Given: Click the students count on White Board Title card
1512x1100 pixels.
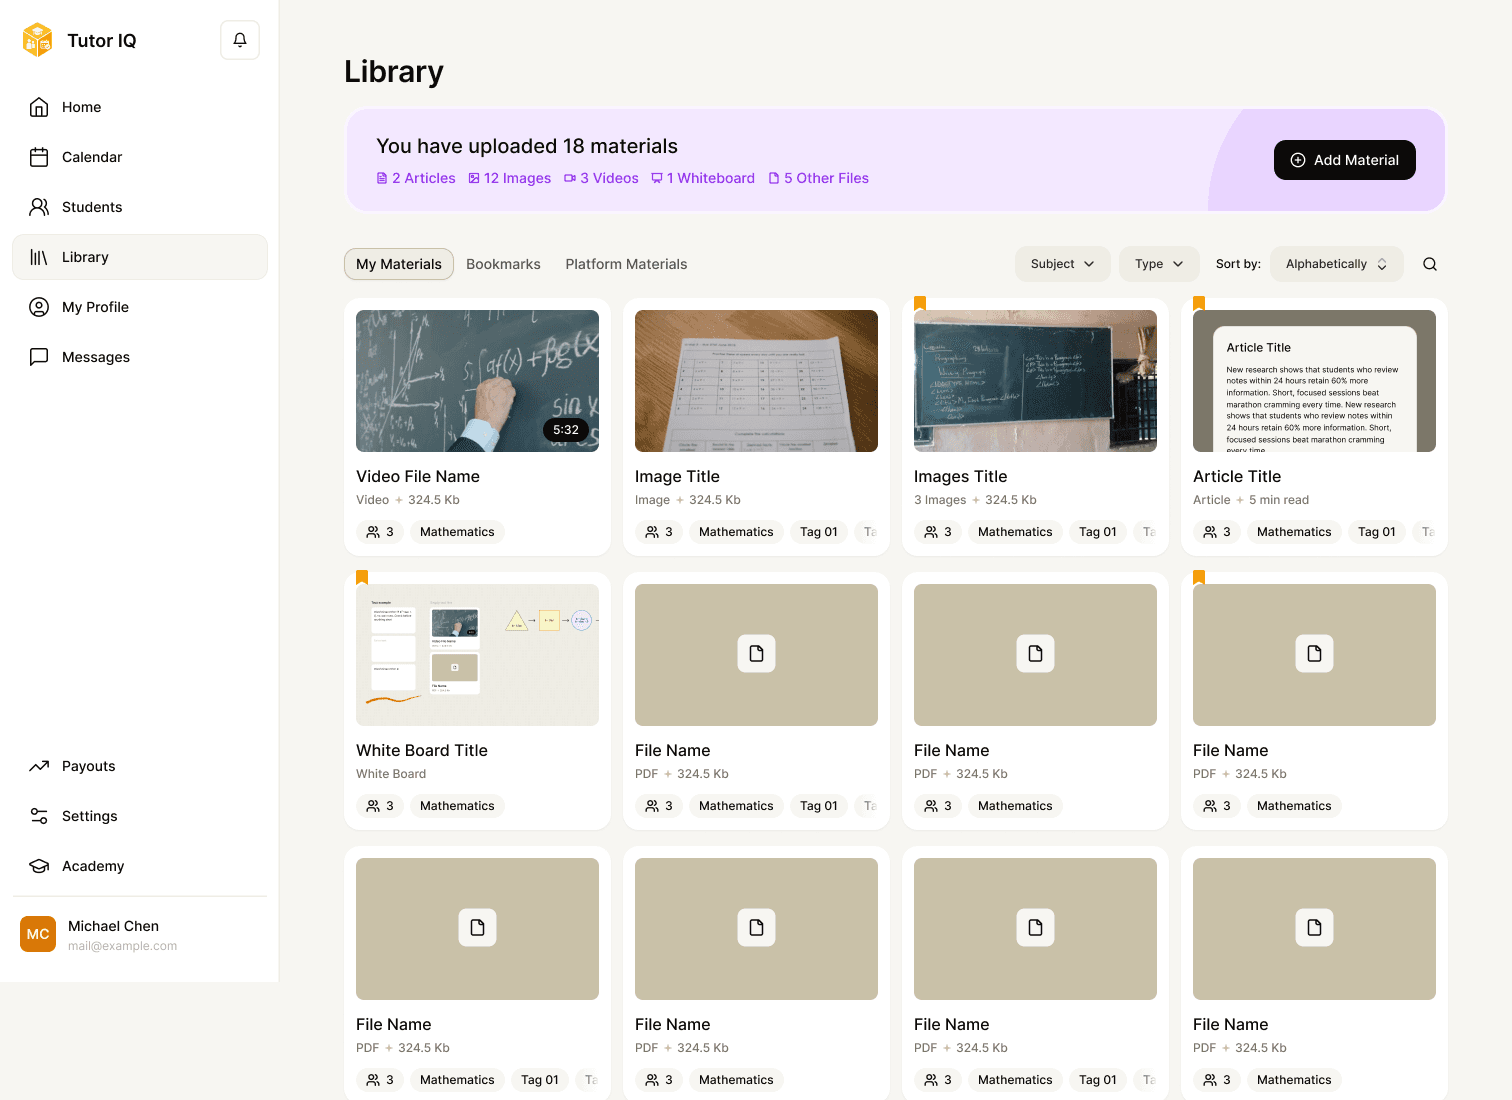Looking at the screenshot, I should (x=380, y=806).
